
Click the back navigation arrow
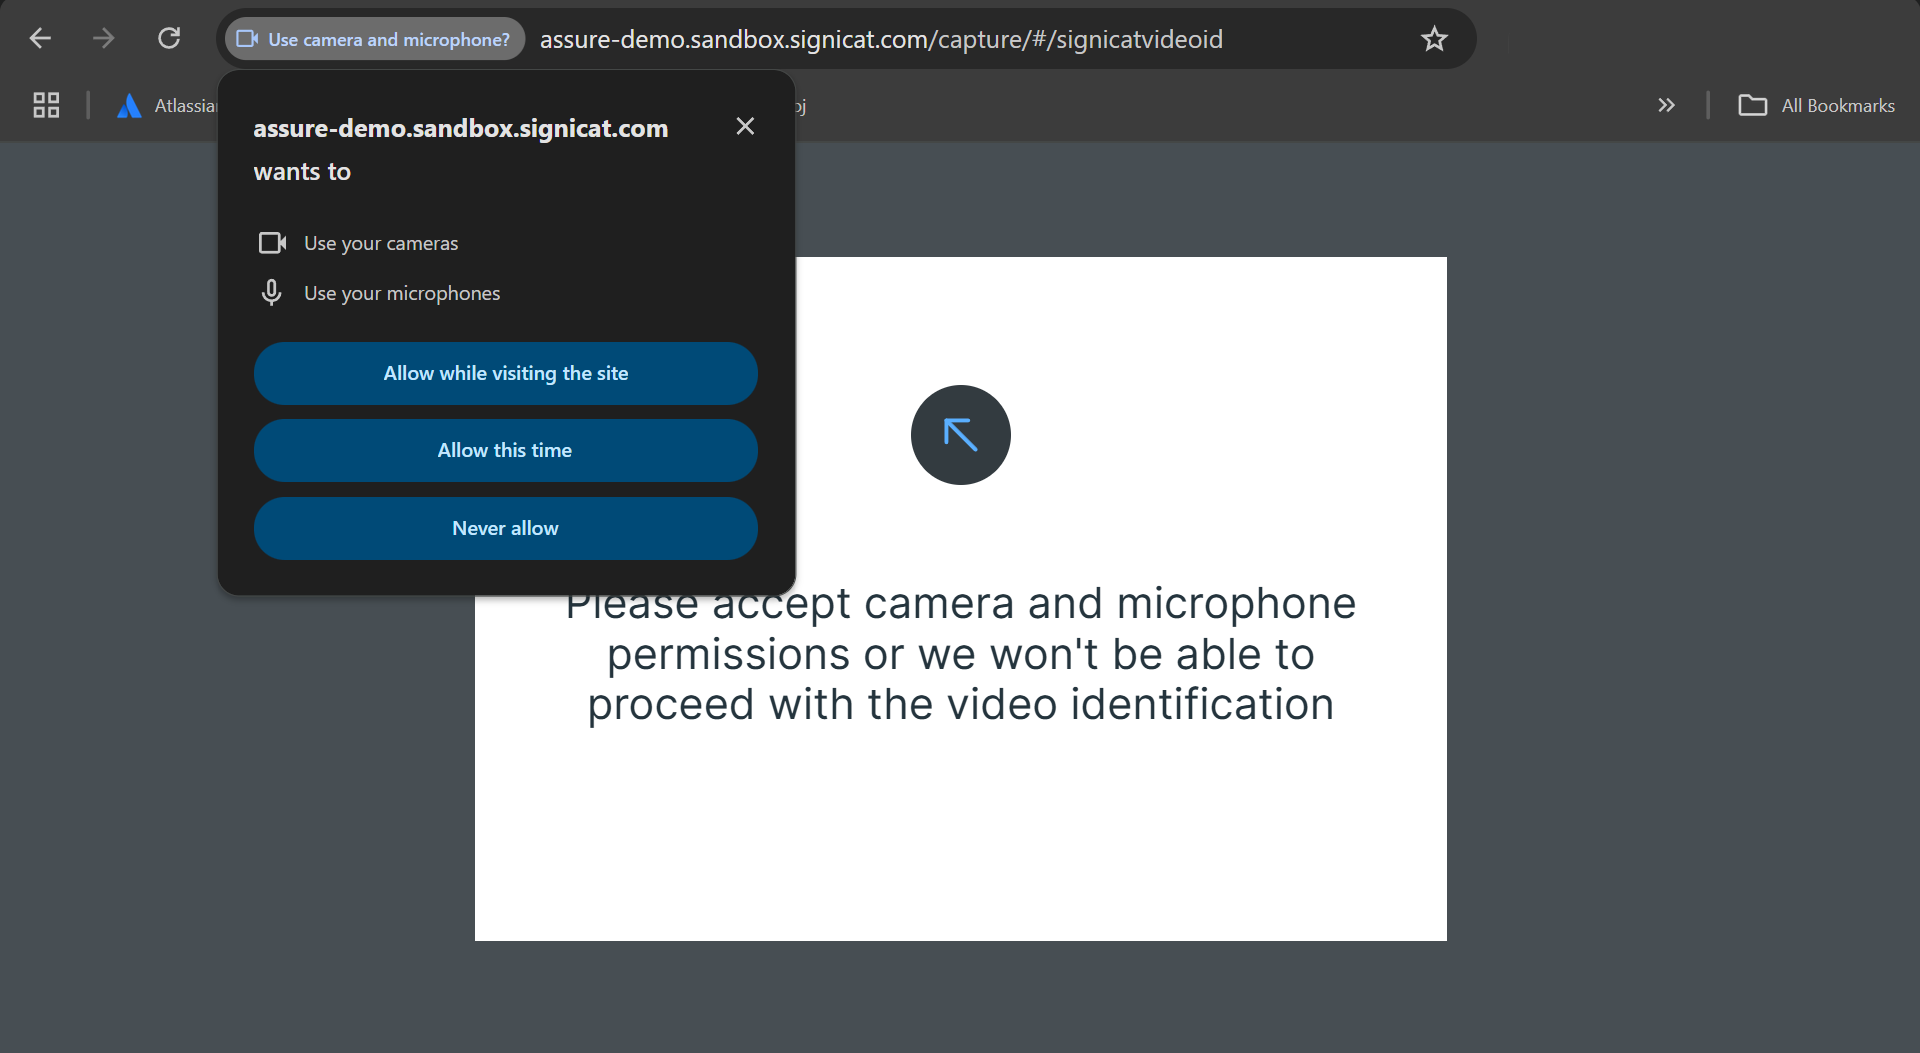point(40,38)
